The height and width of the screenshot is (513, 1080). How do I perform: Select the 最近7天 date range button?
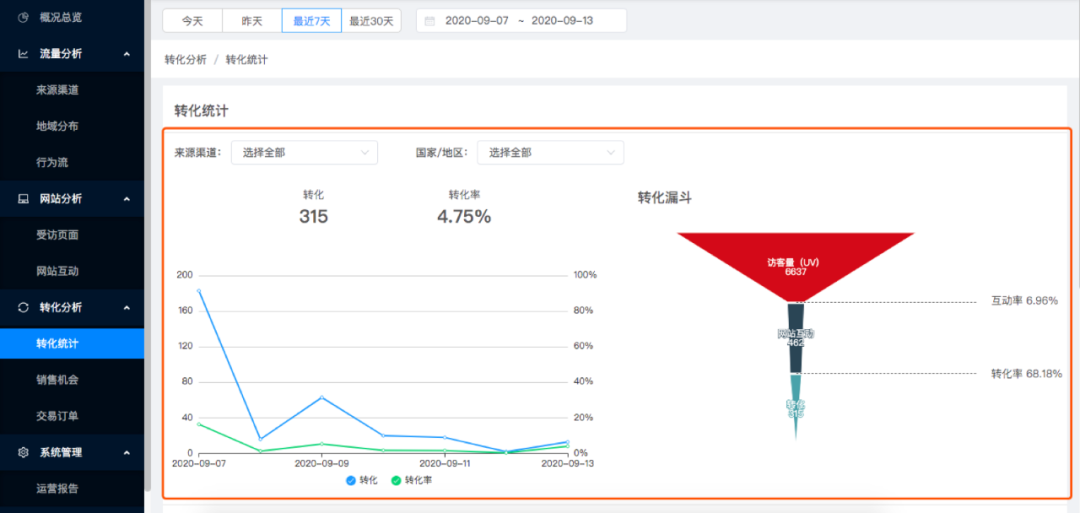(x=311, y=21)
